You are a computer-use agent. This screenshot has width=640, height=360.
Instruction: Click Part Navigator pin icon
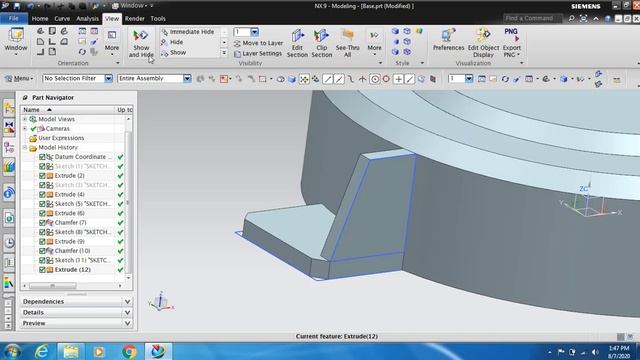[x=25, y=98]
